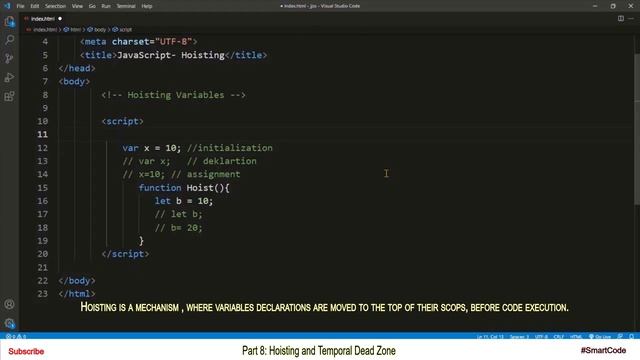Click the closing script tag line 20
The image size is (640, 360).
[125, 254]
